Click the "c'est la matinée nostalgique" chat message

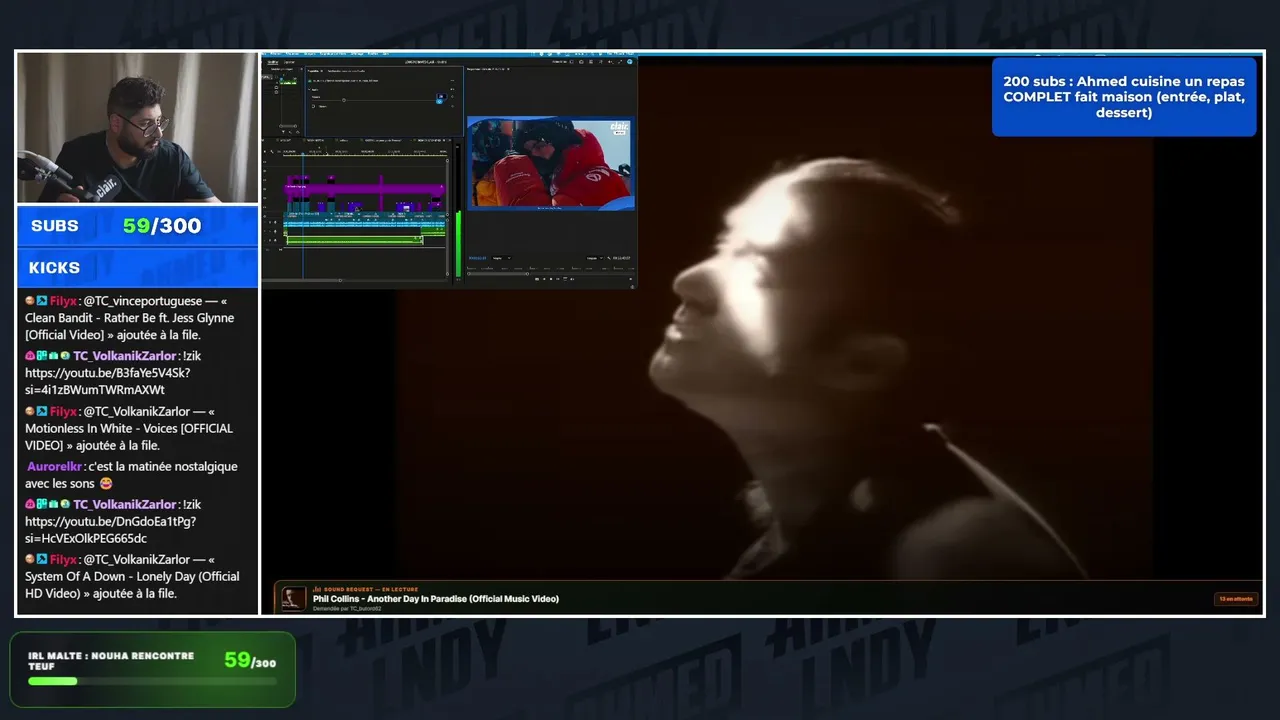[x=132, y=475]
